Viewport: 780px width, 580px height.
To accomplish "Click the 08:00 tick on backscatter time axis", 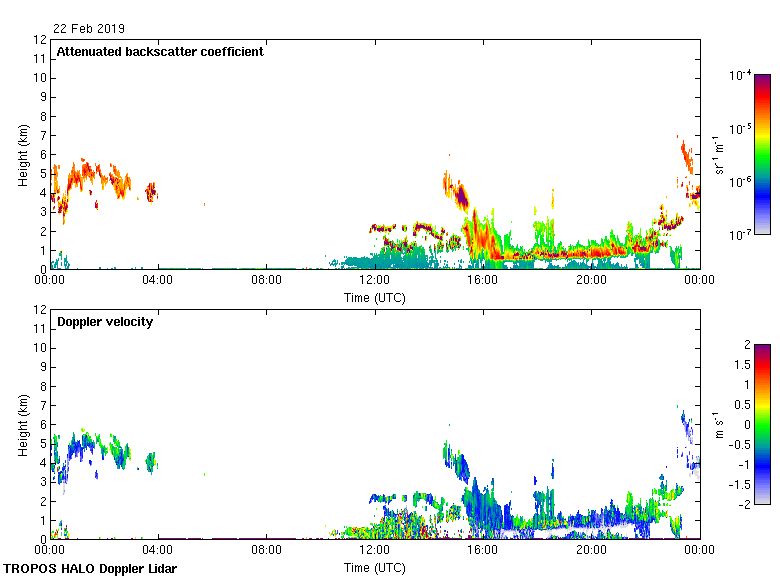I will (266, 281).
